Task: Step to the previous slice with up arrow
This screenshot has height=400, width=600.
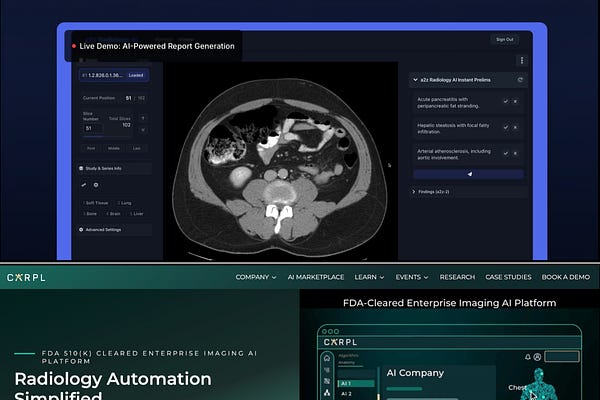Action: [143, 118]
